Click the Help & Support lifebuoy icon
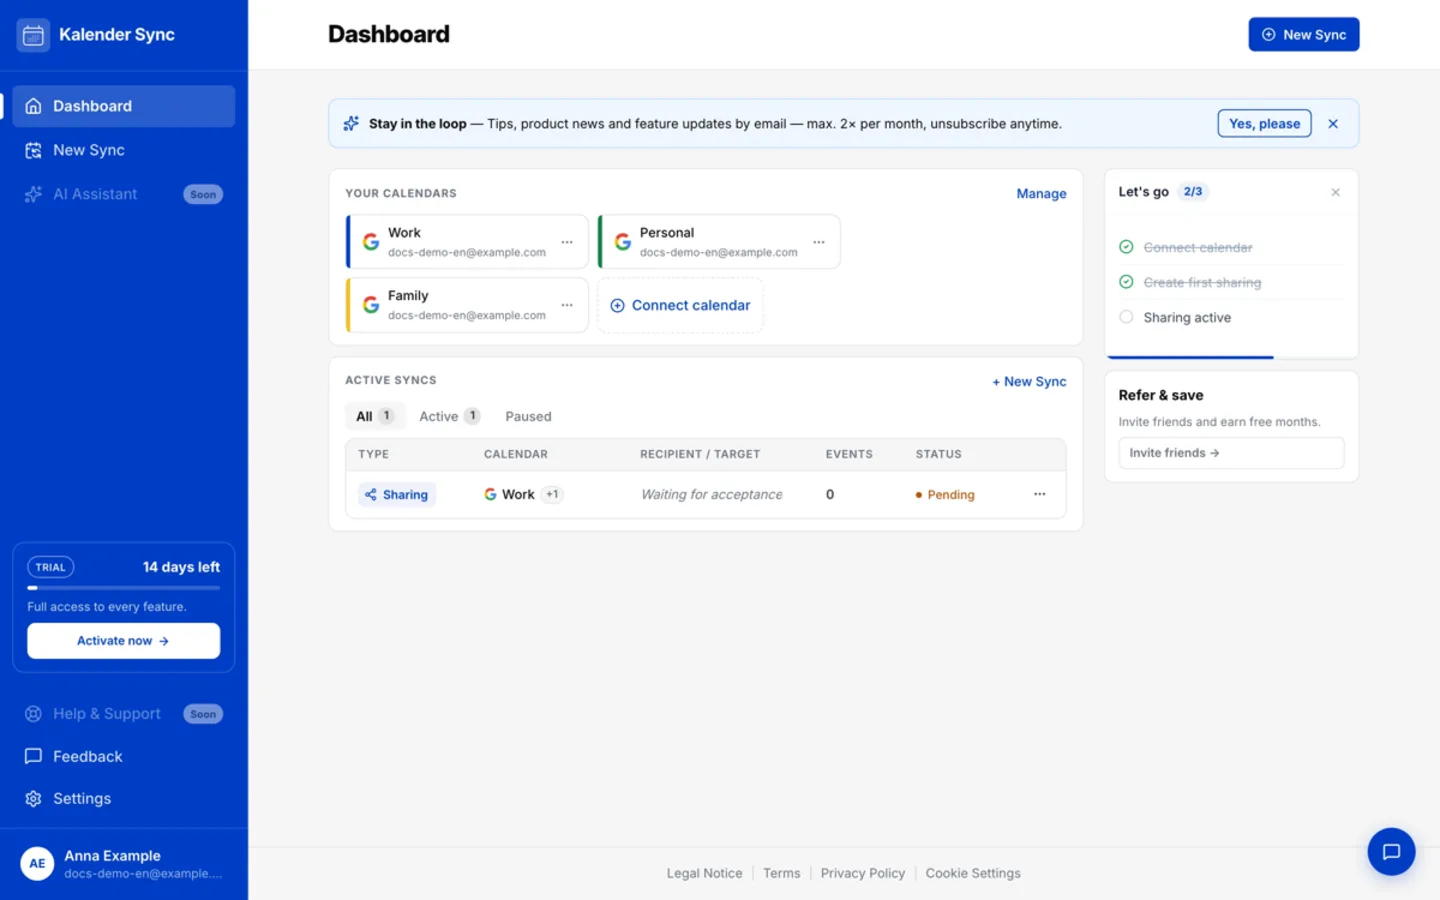This screenshot has width=1440, height=900. (33, 714)
